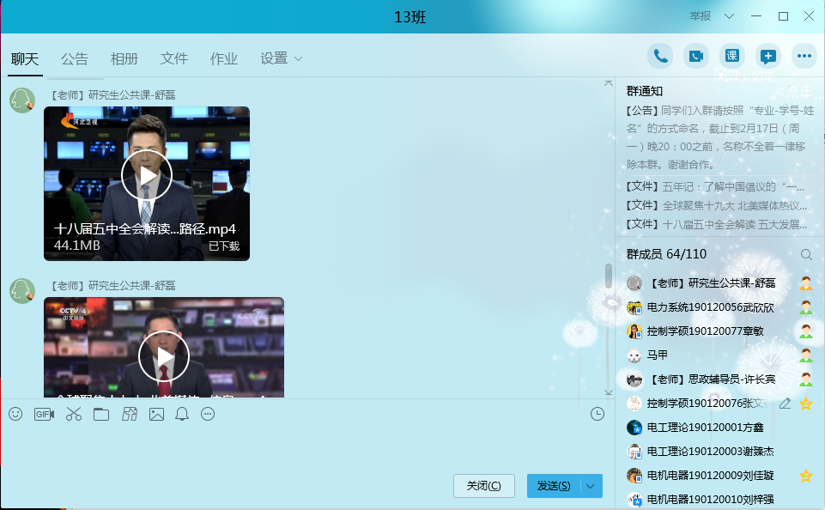Toggle the star beside 控制学硕190120076 member
Screen dimensions: 825x510
coord(805,404)
